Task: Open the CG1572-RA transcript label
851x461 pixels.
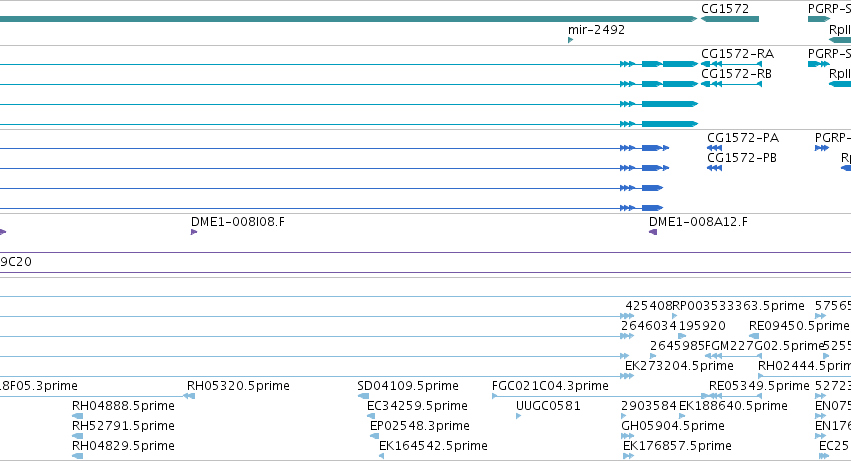Action: (737, 54)
